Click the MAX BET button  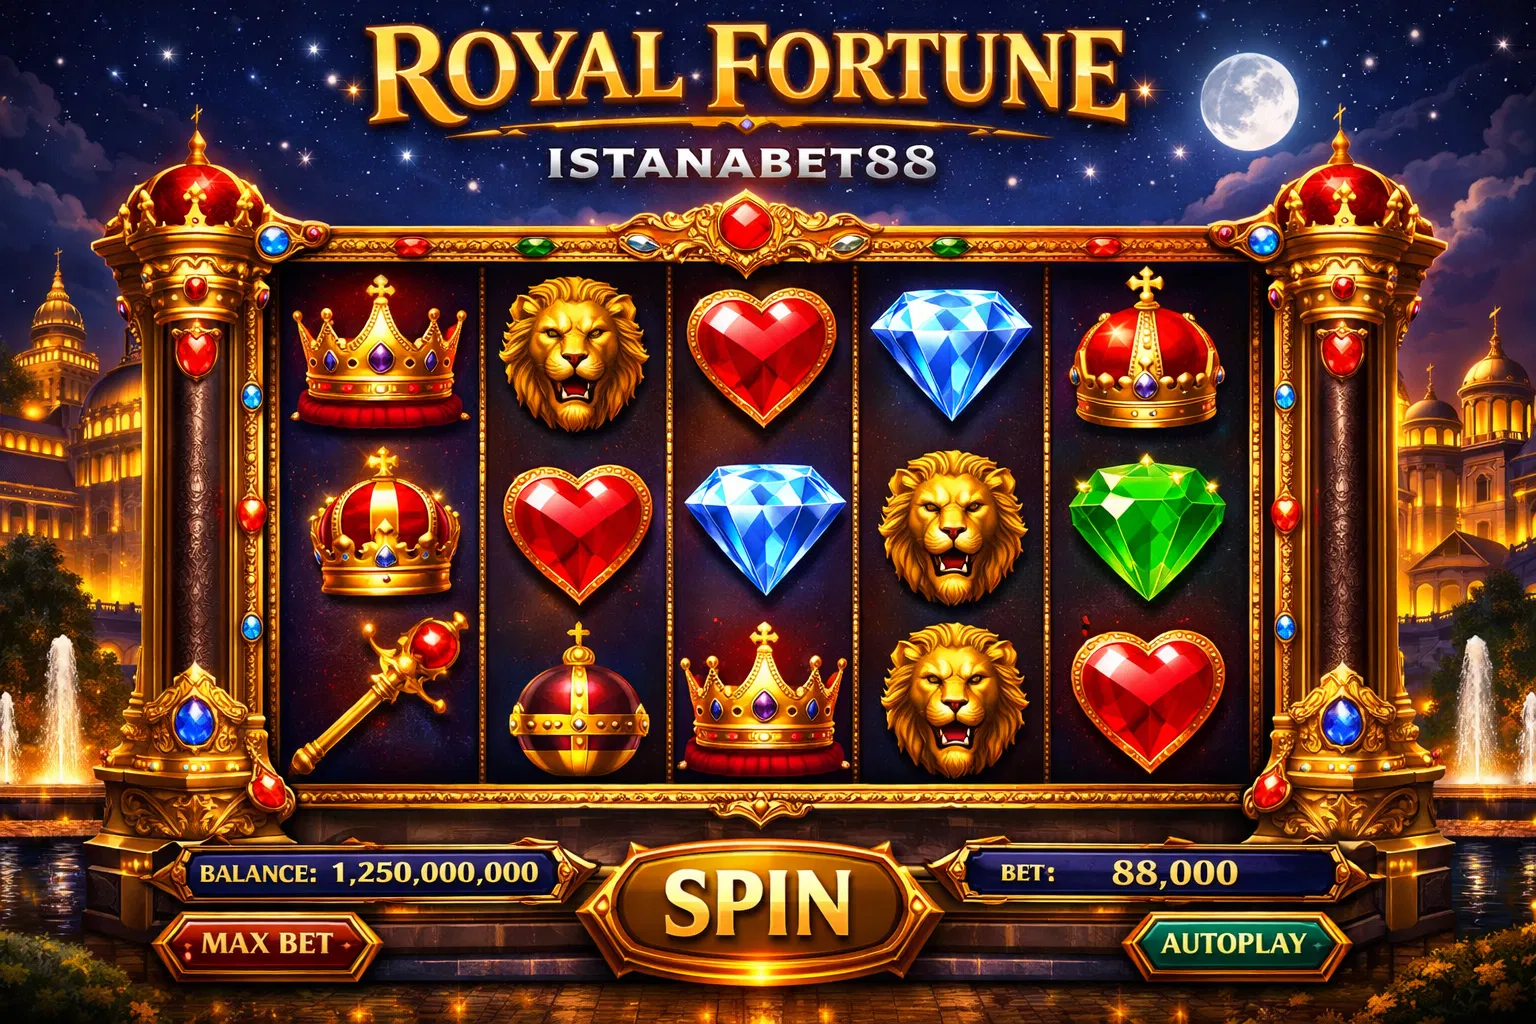[267, 943]
